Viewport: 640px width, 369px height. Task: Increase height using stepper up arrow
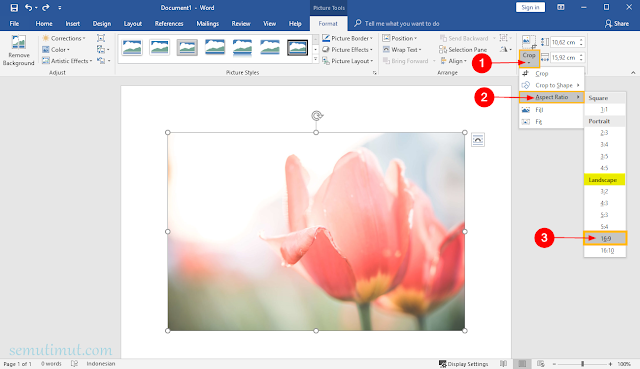[581, 40]
